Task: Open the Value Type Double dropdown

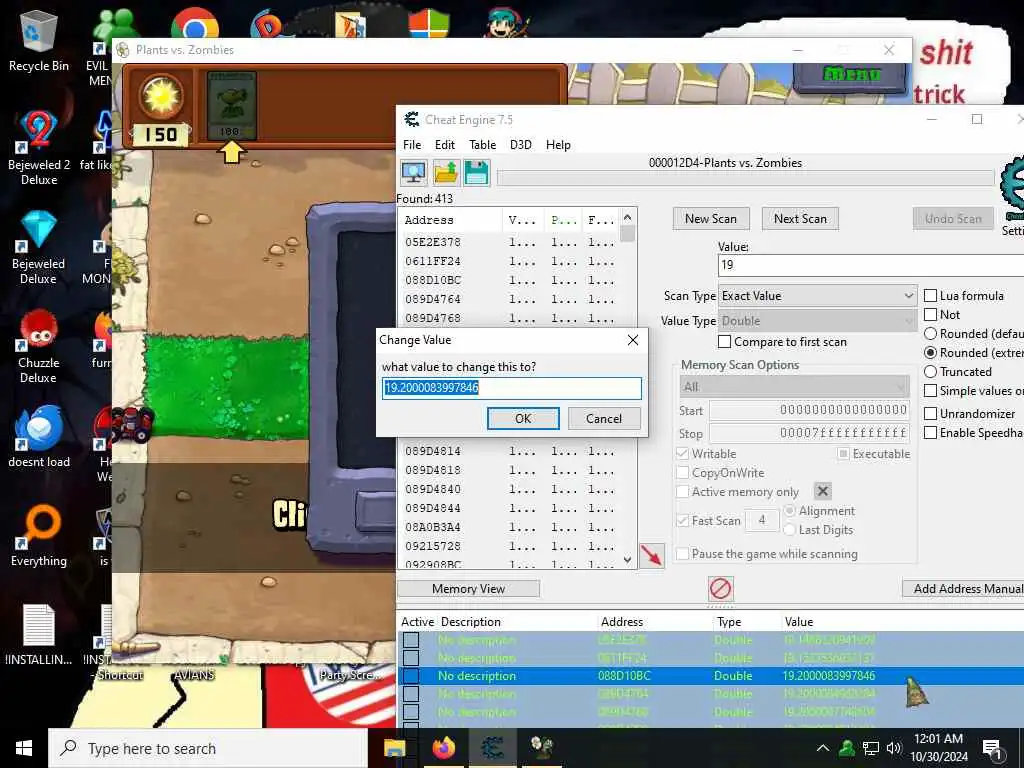Action: pos(818,321)
